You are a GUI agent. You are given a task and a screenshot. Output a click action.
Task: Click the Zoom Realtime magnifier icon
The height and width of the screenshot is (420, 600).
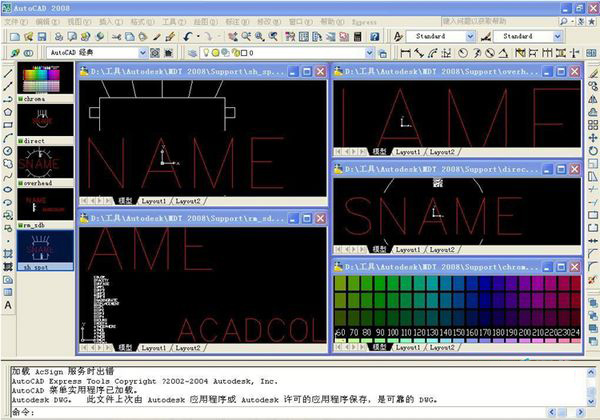tap(246, 36)
